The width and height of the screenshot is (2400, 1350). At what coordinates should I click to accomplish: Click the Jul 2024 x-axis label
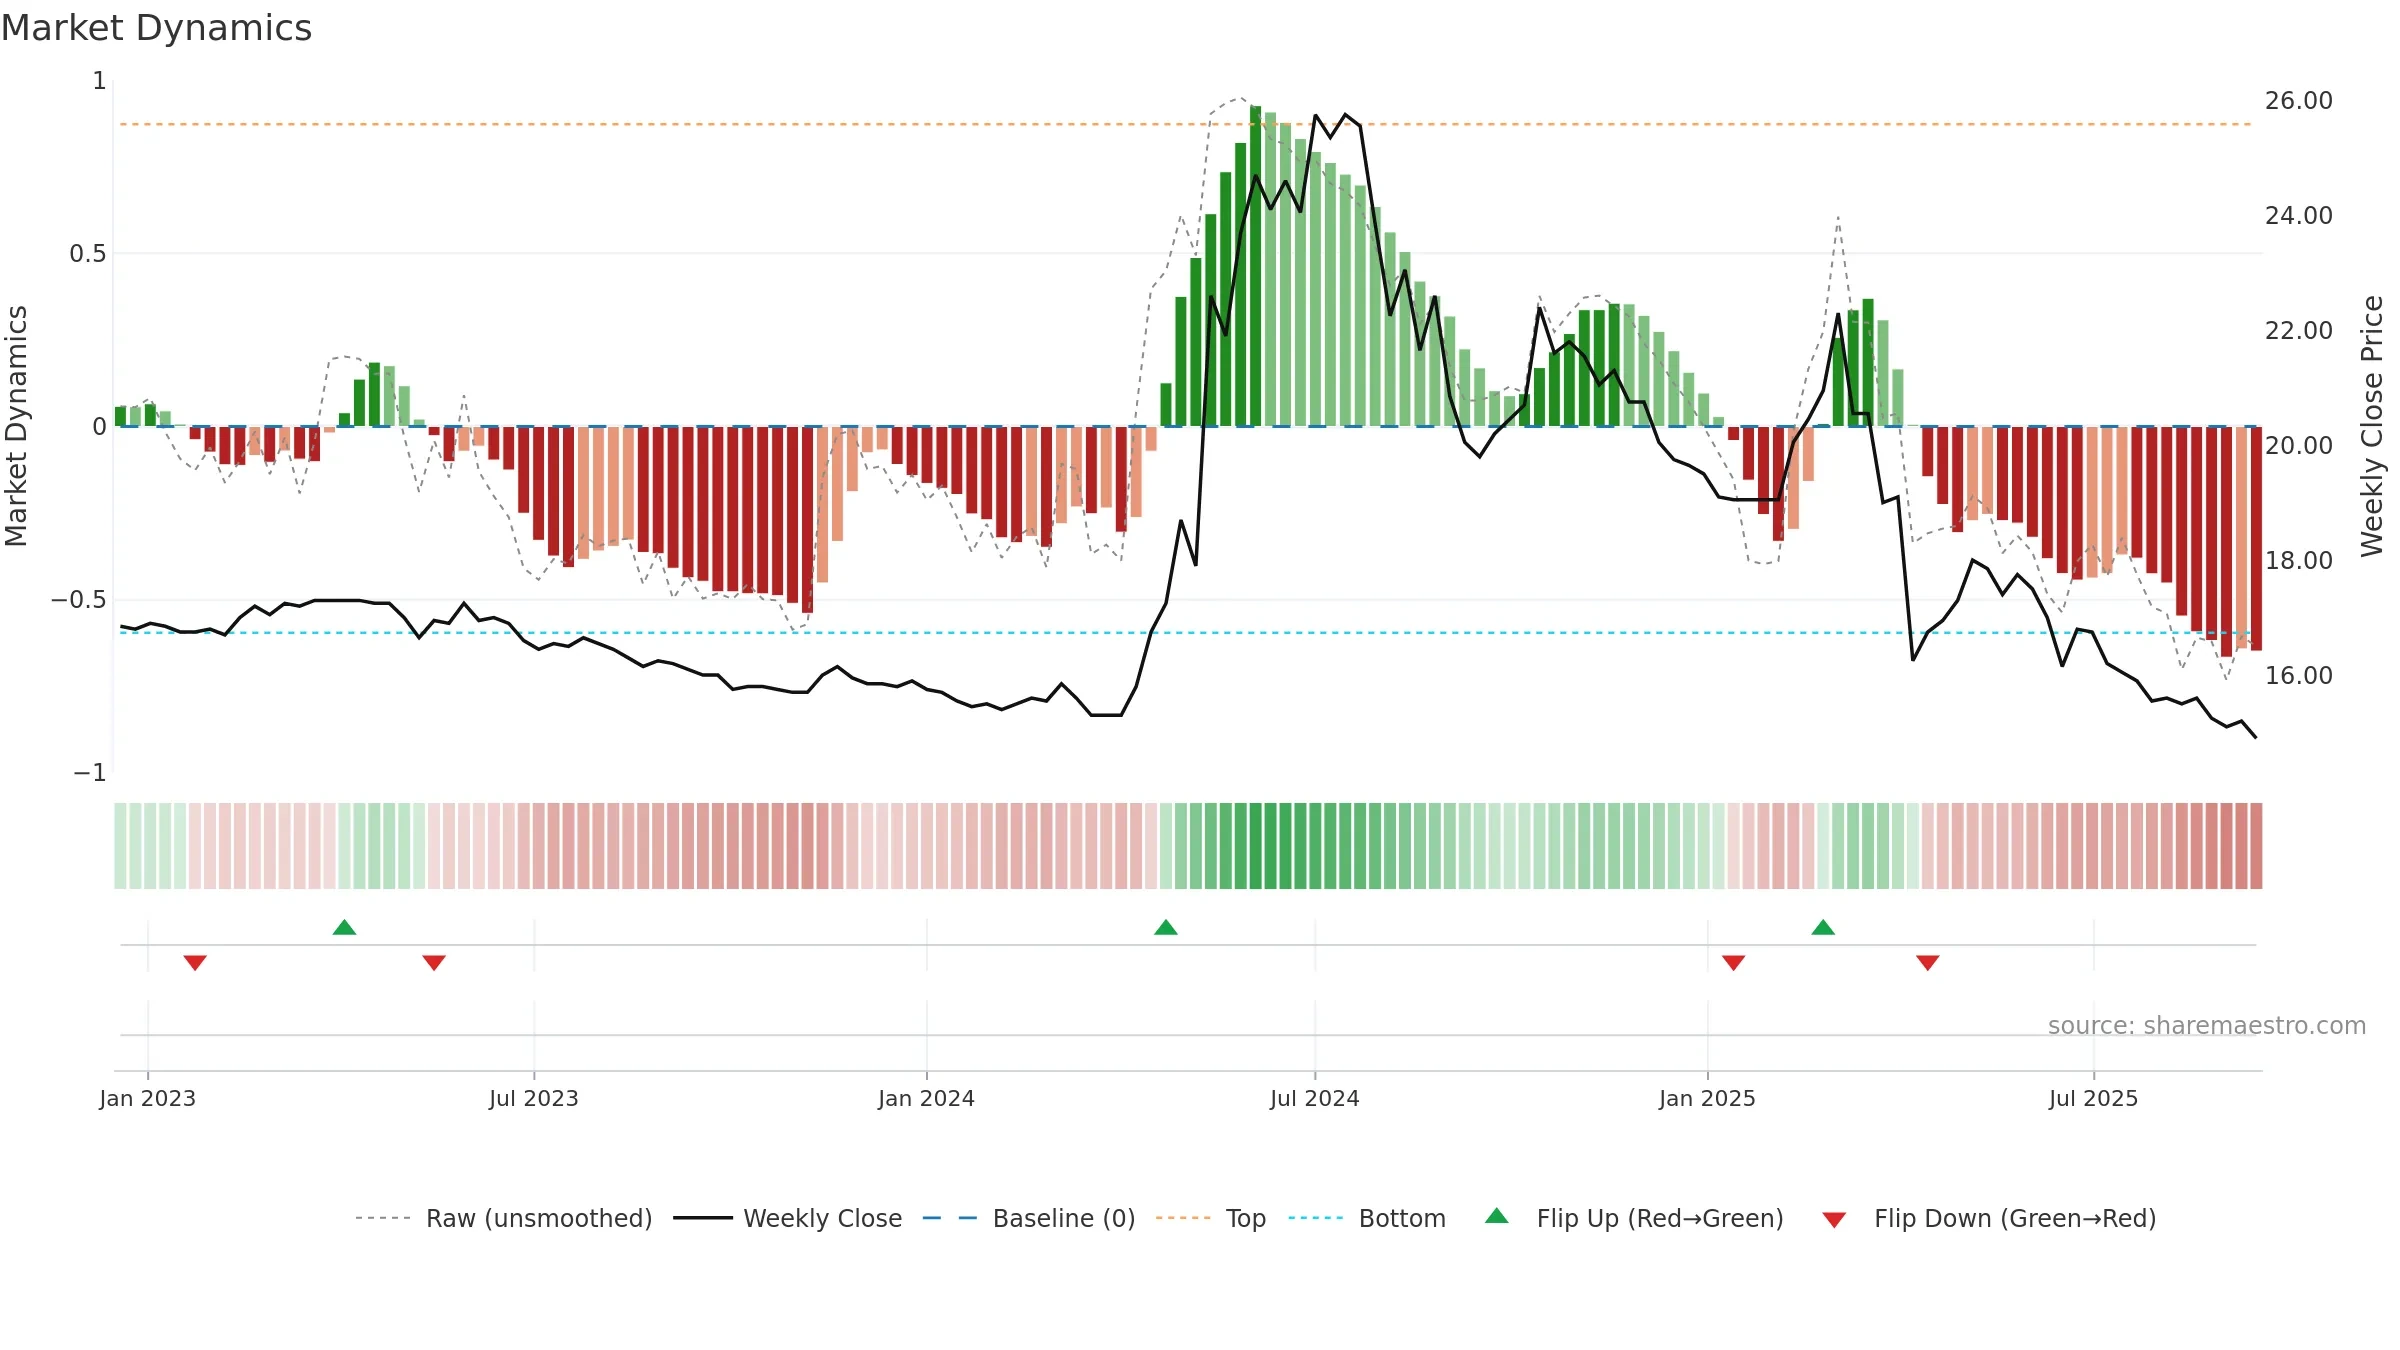[1315, 1098]
